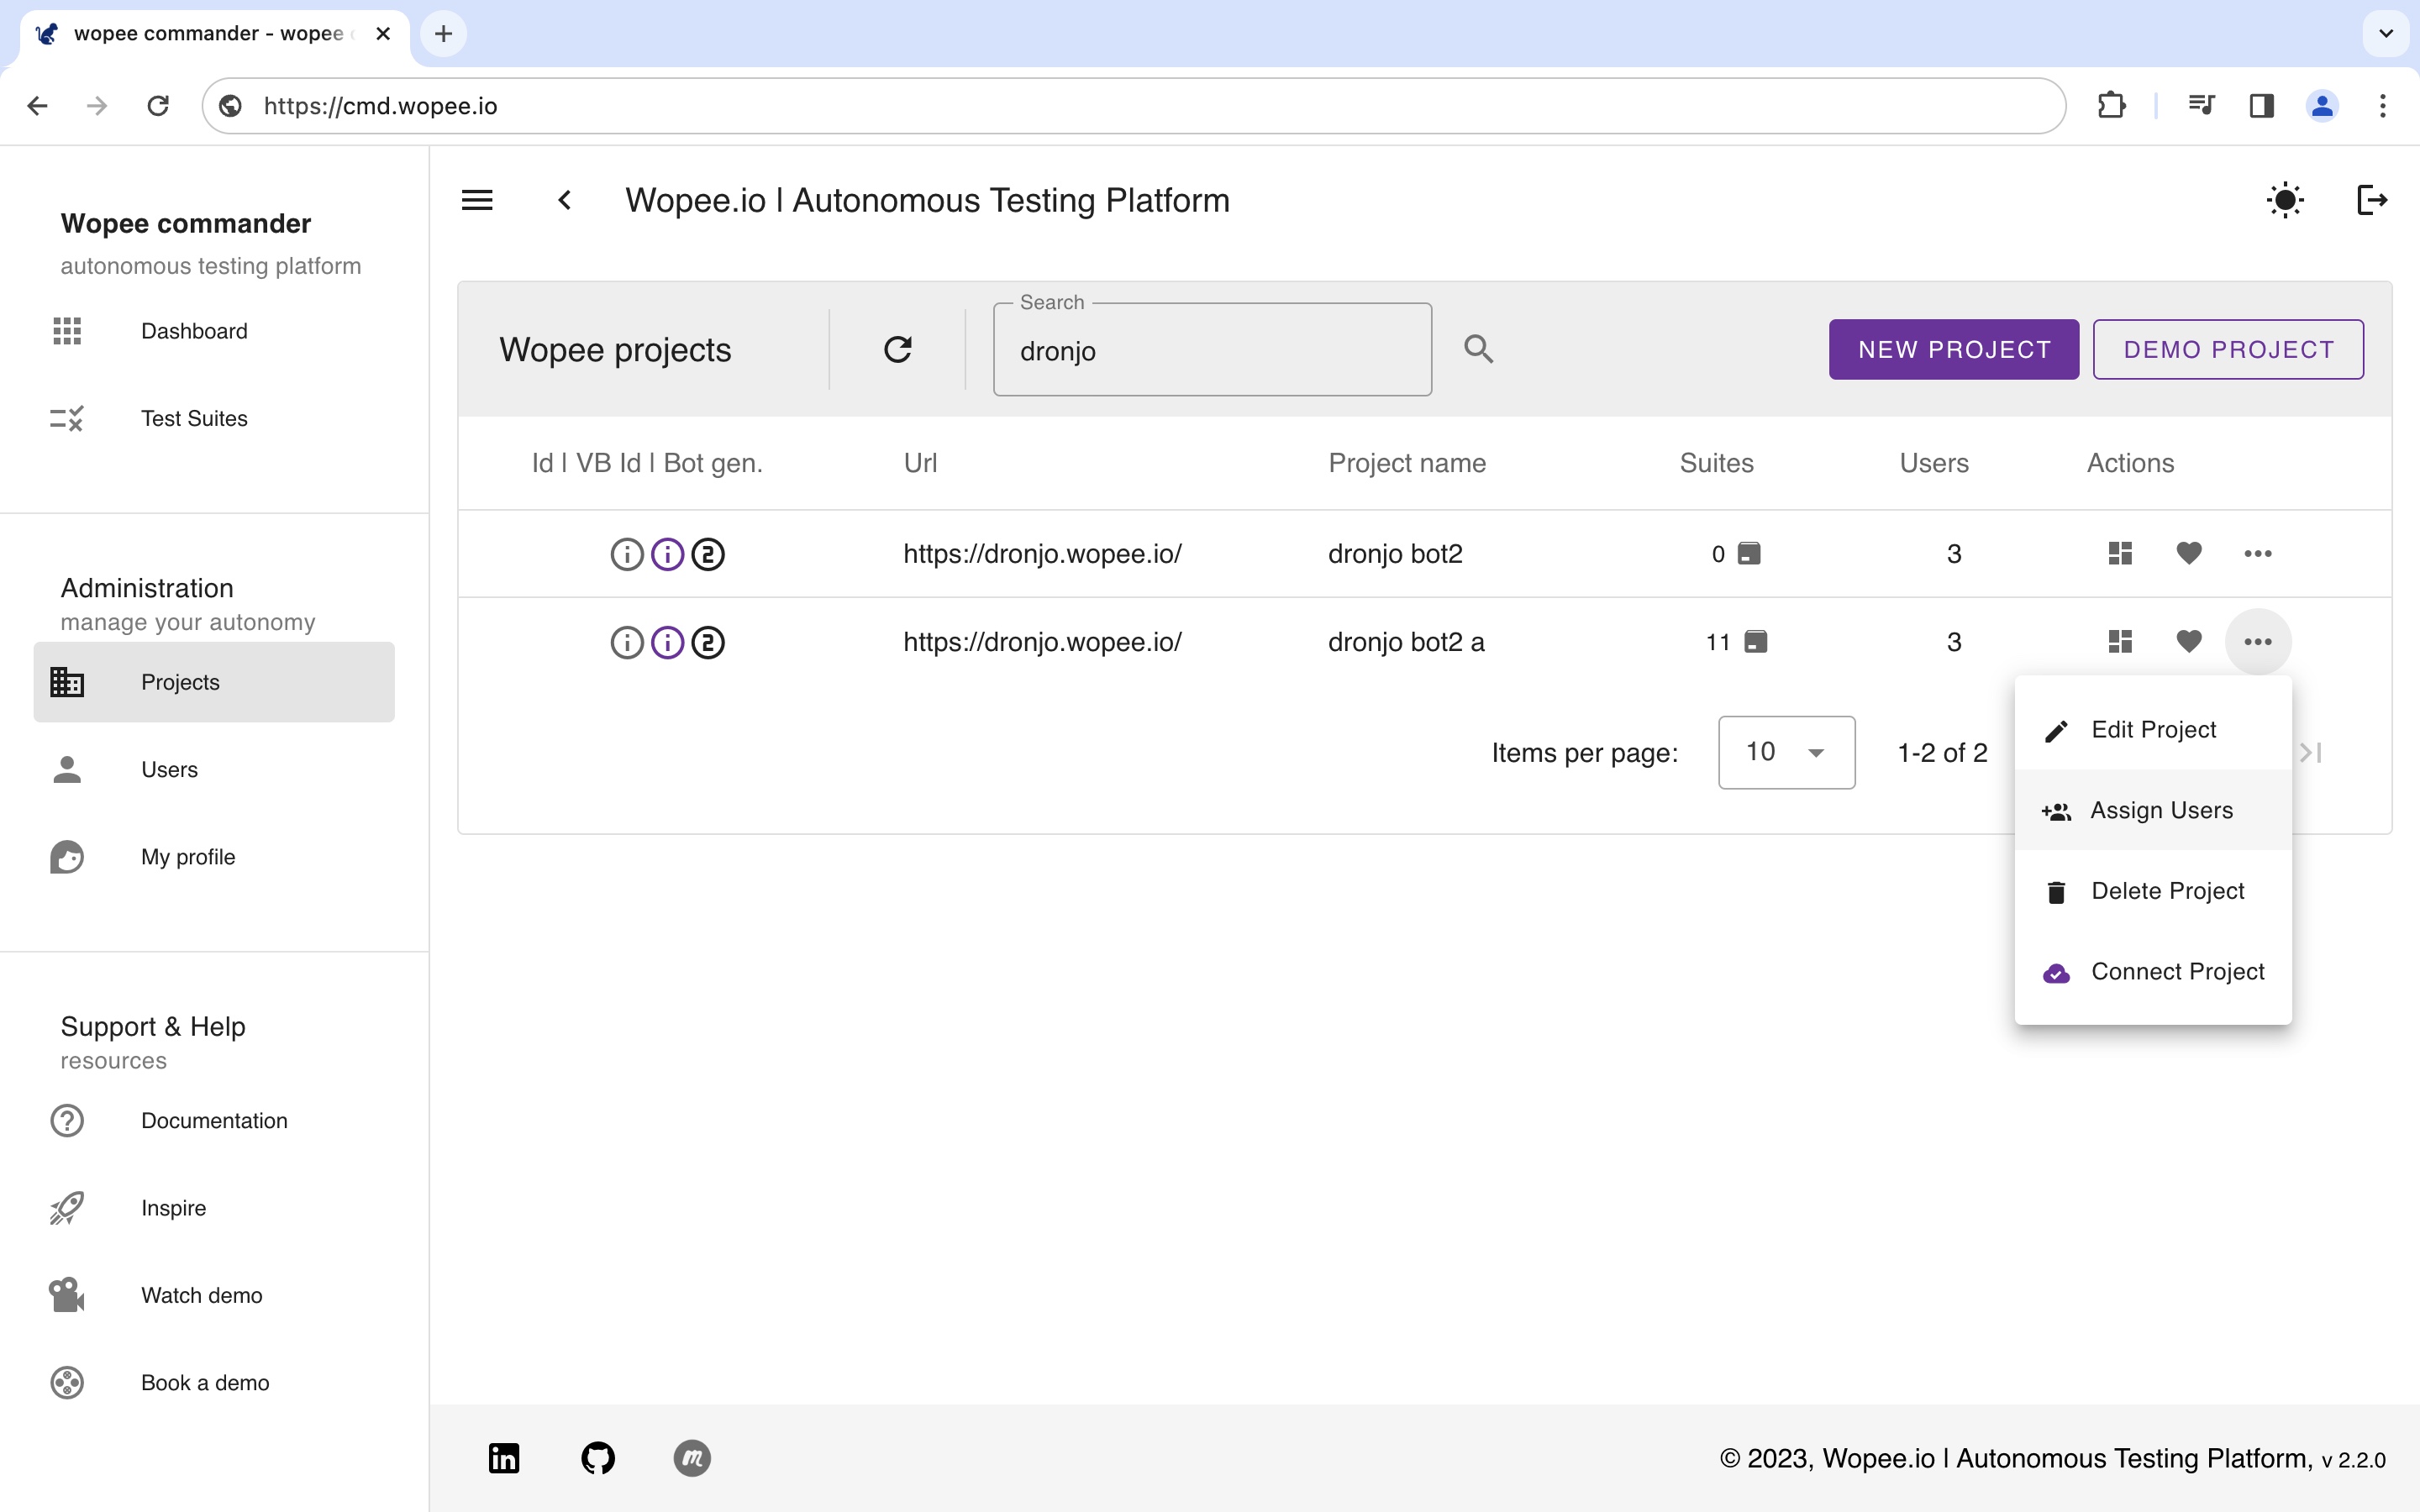Open more actions menu for dronjo bot2

pos(2257,553)
